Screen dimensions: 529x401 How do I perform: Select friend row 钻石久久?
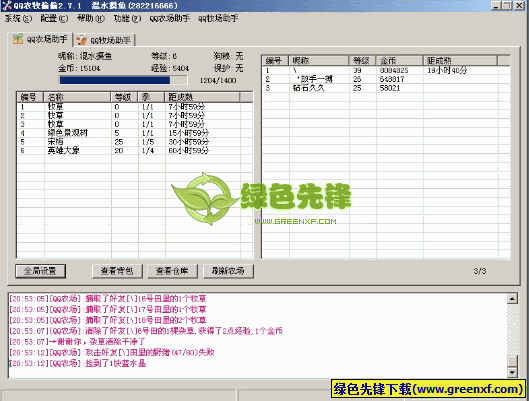coord(386,88)
